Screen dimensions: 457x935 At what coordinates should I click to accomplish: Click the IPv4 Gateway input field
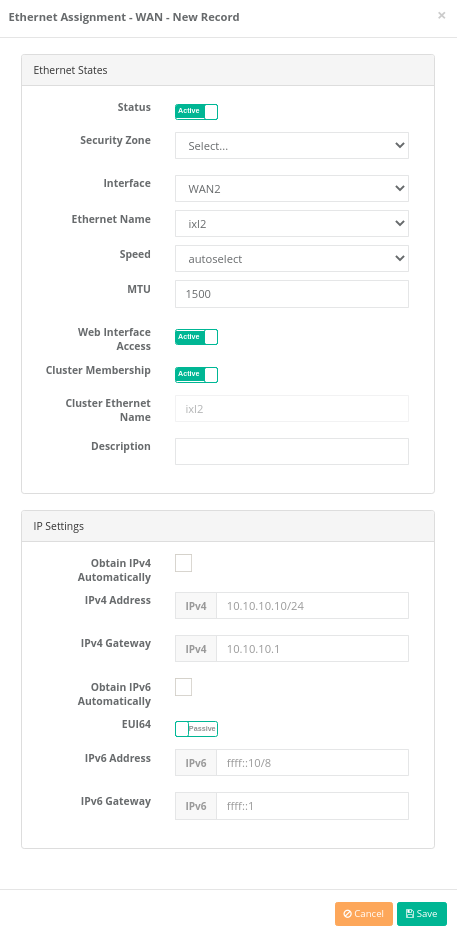313,649
